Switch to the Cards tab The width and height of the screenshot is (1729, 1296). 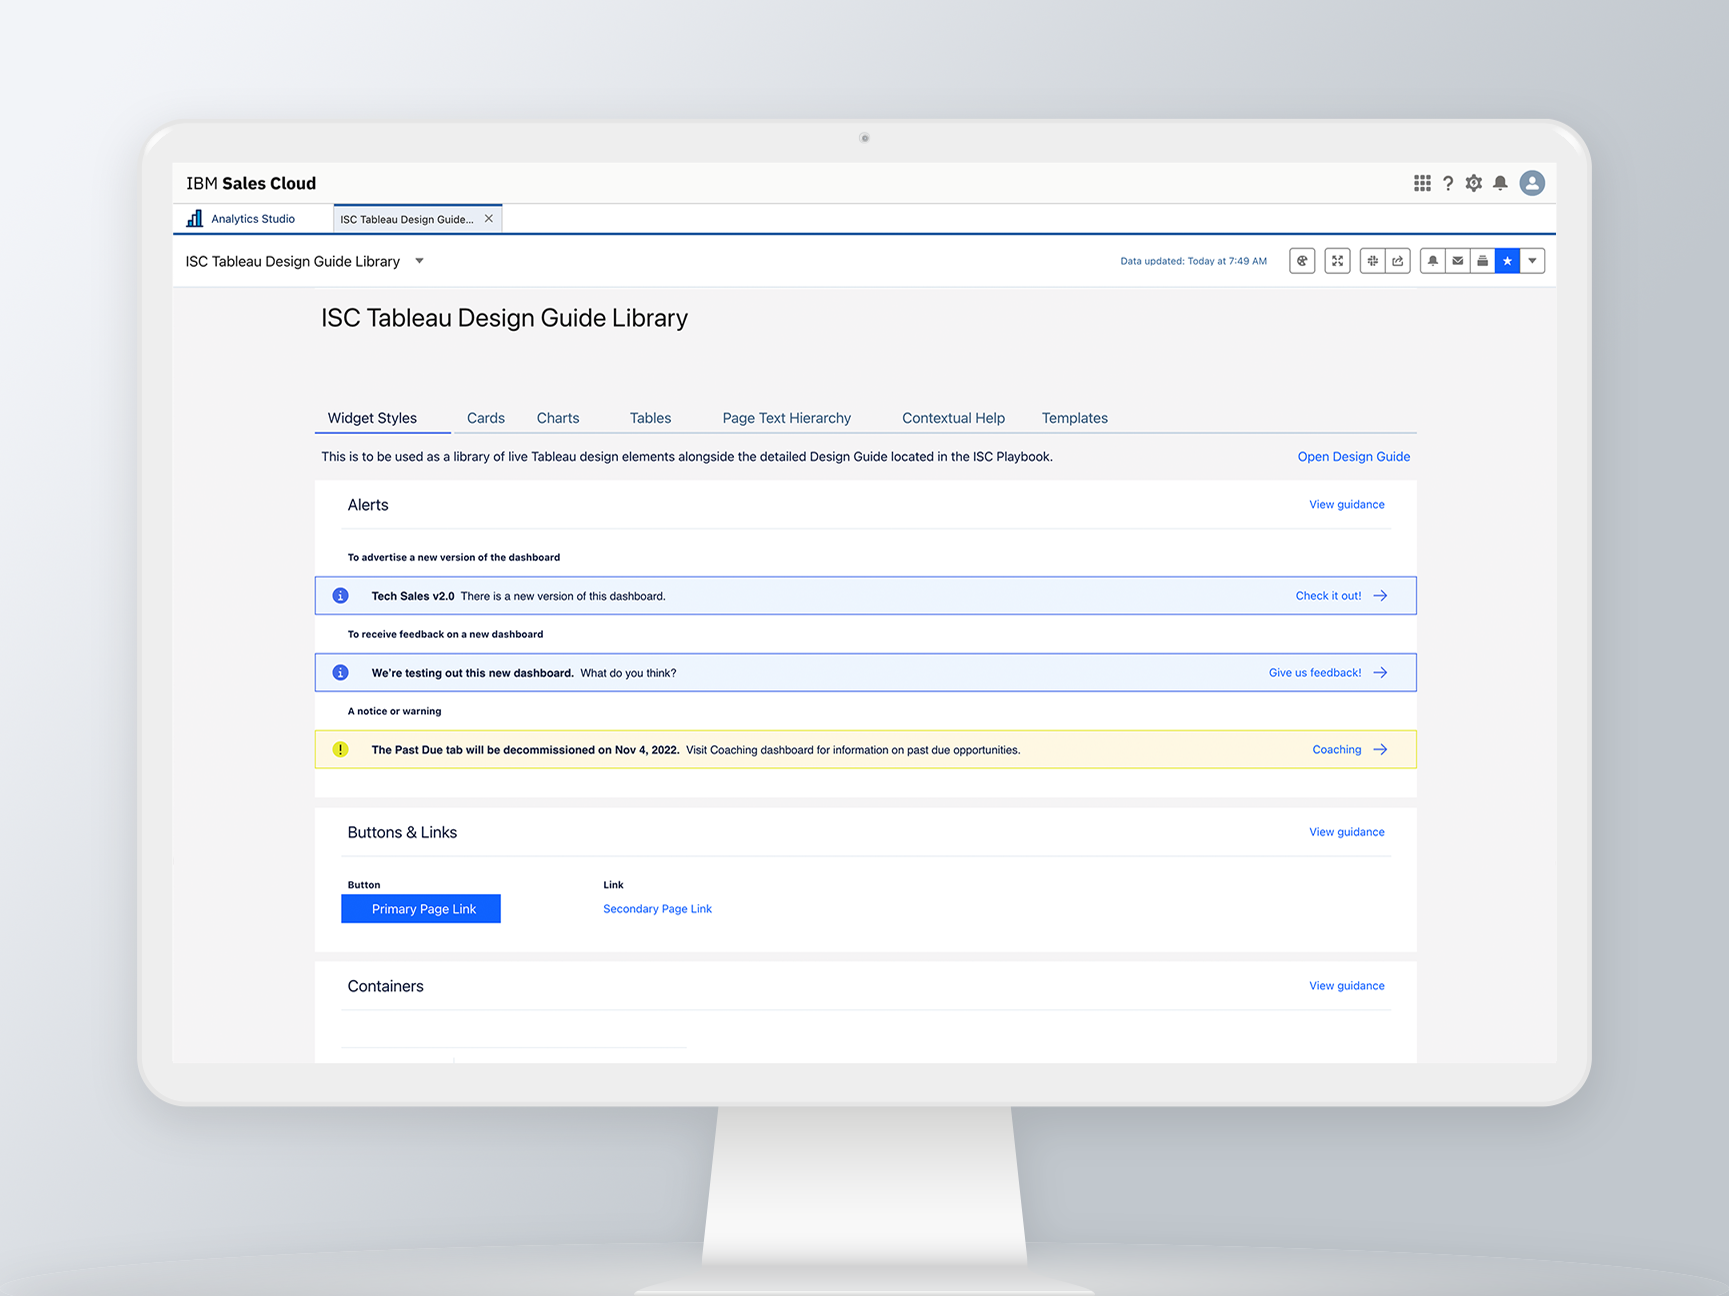tap(486, 418)
